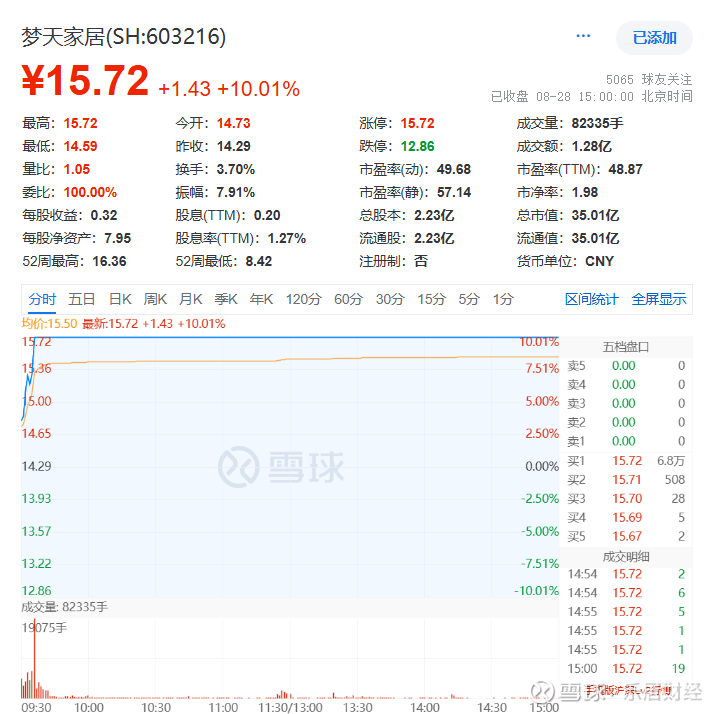
Task: Click the 总市值 value 35.01亿
Action: click(595, 215)
